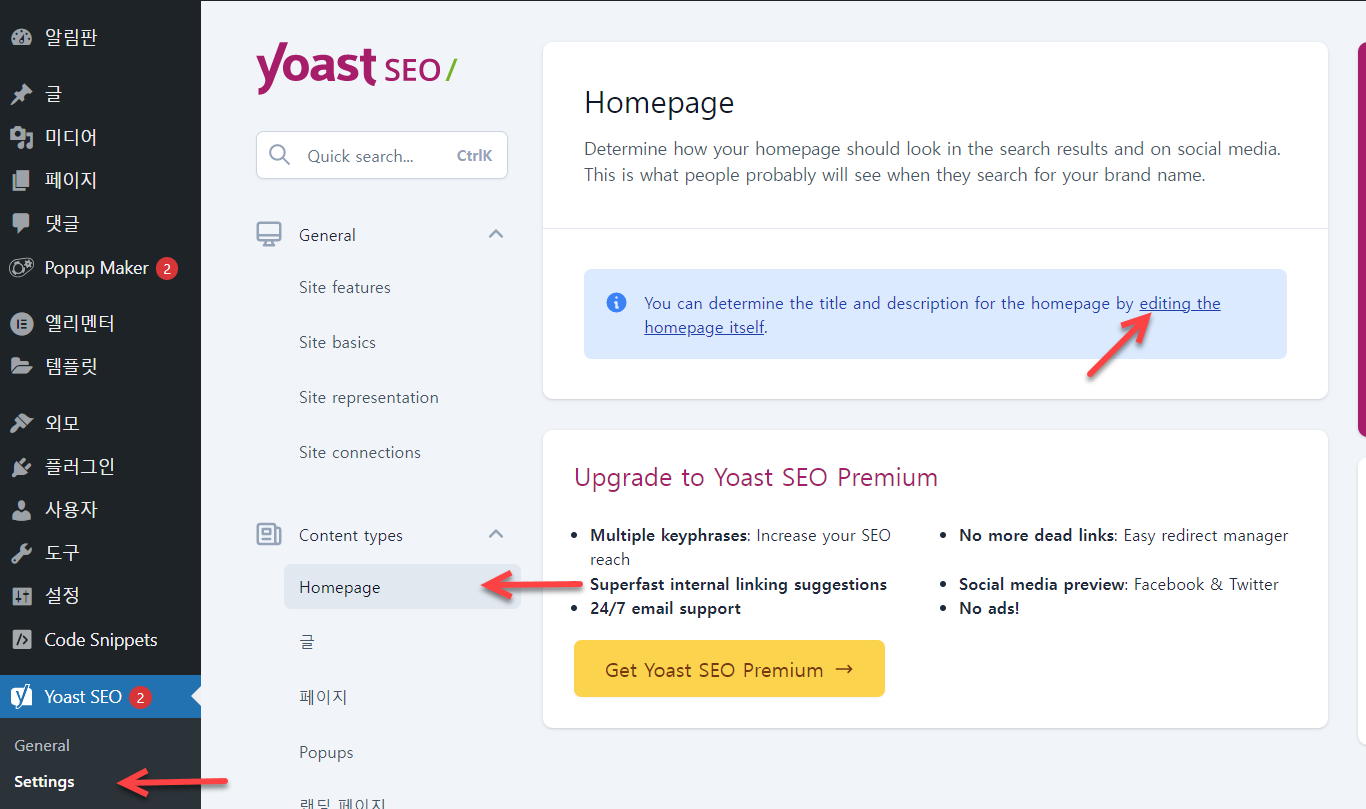
Task: Click the magnifier icon in Quick search
Action: coord(280,155)
